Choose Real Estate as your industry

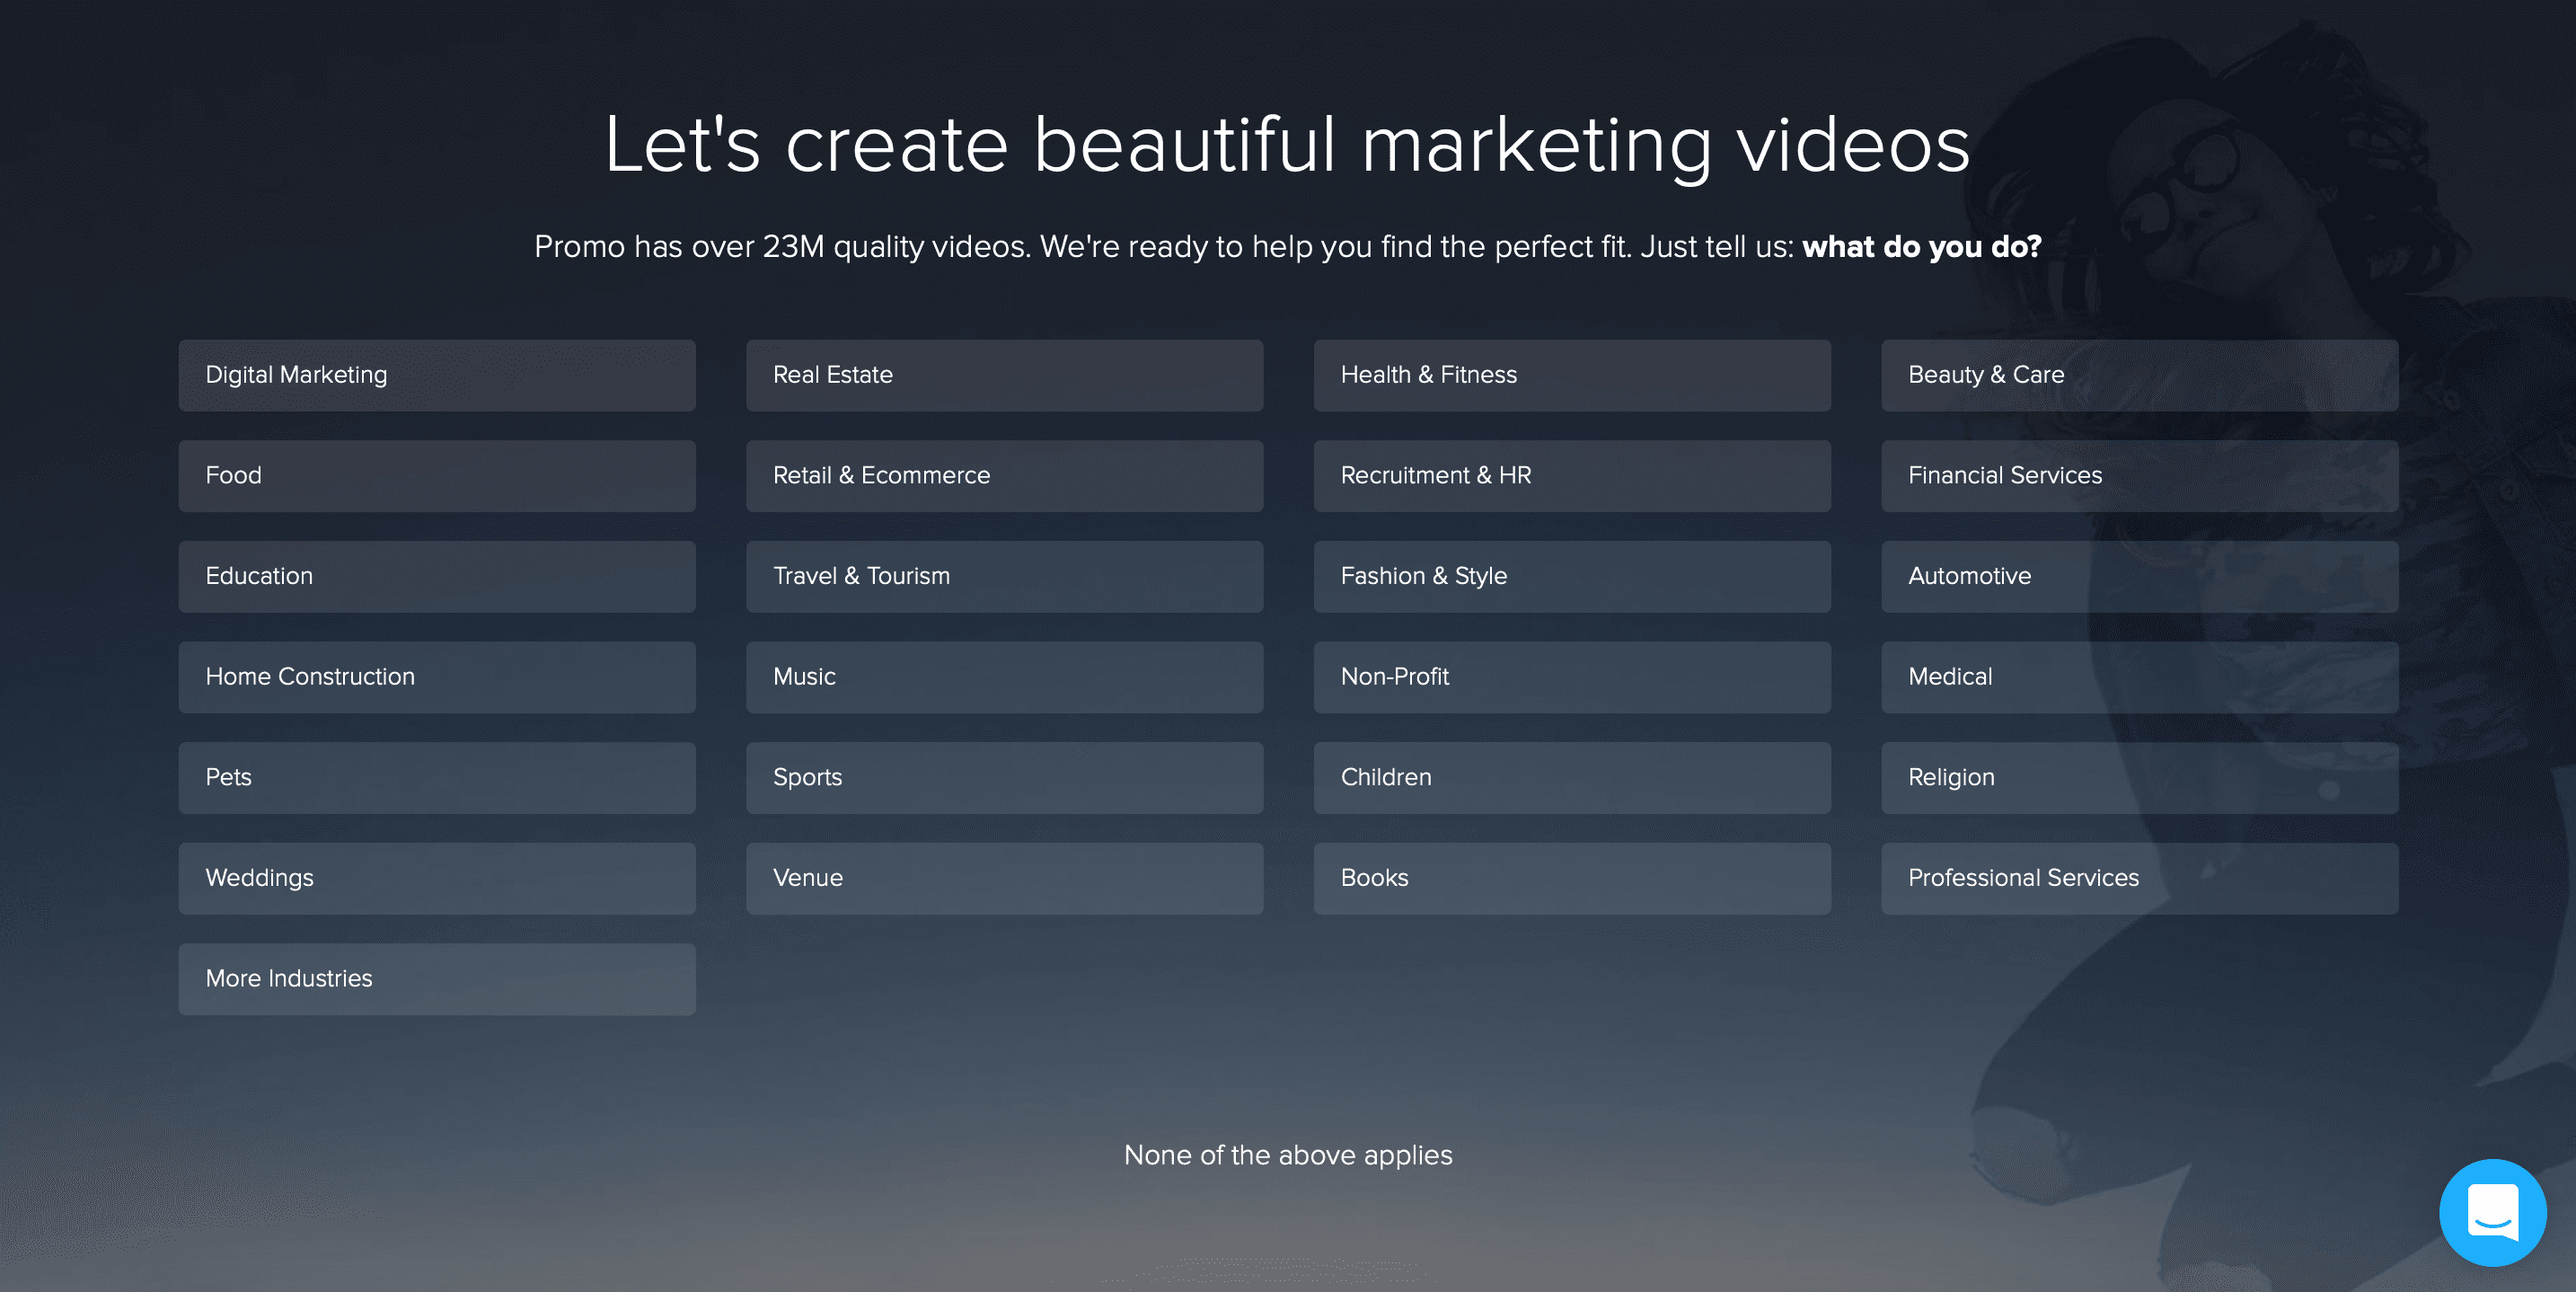click(1004, 375)
